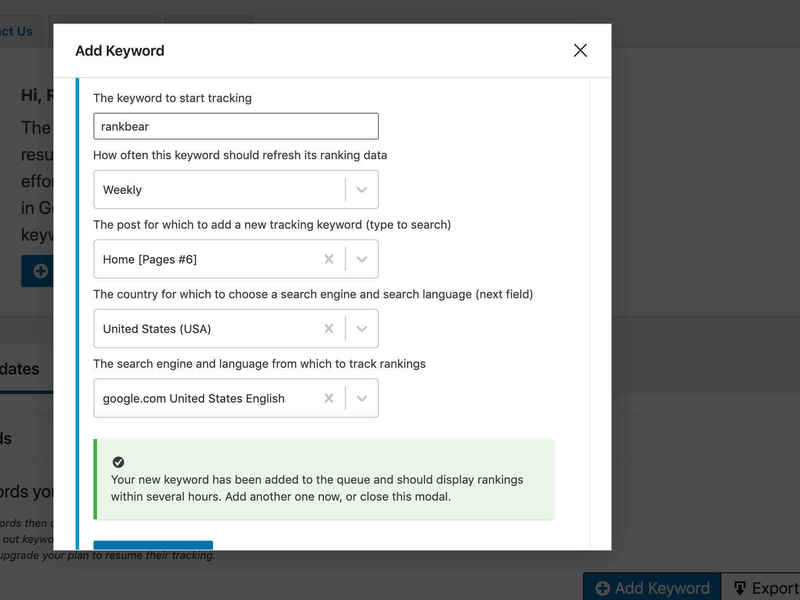
Task: Click the keyword input field containing rankbear
Action: coord(236,127)
